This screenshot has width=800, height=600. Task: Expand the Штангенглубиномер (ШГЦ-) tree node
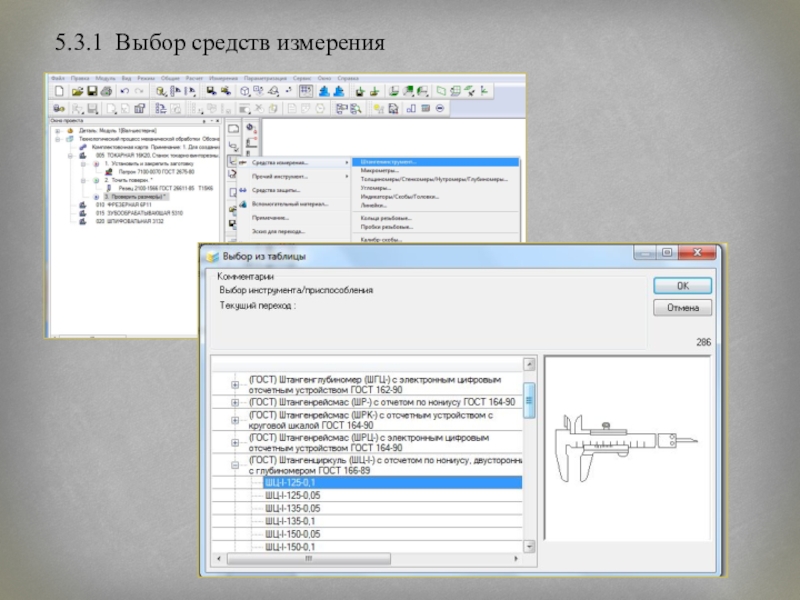point(236,385)
